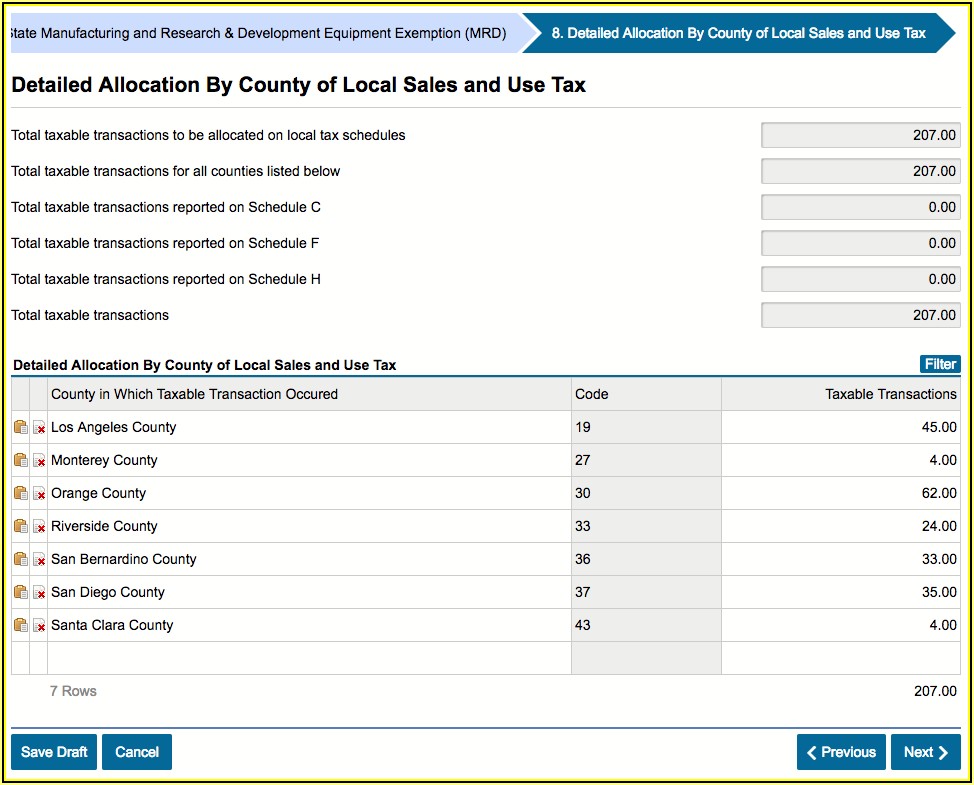Click the Save Draft button
Image resolution: width=974 pixels, height=785 pixels.
(x=54, y=752)
